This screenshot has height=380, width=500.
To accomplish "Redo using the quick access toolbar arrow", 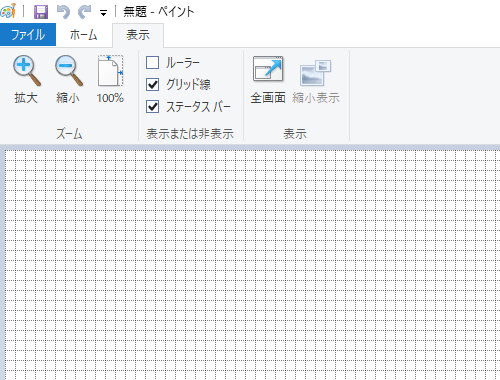I will coord(85,12).
